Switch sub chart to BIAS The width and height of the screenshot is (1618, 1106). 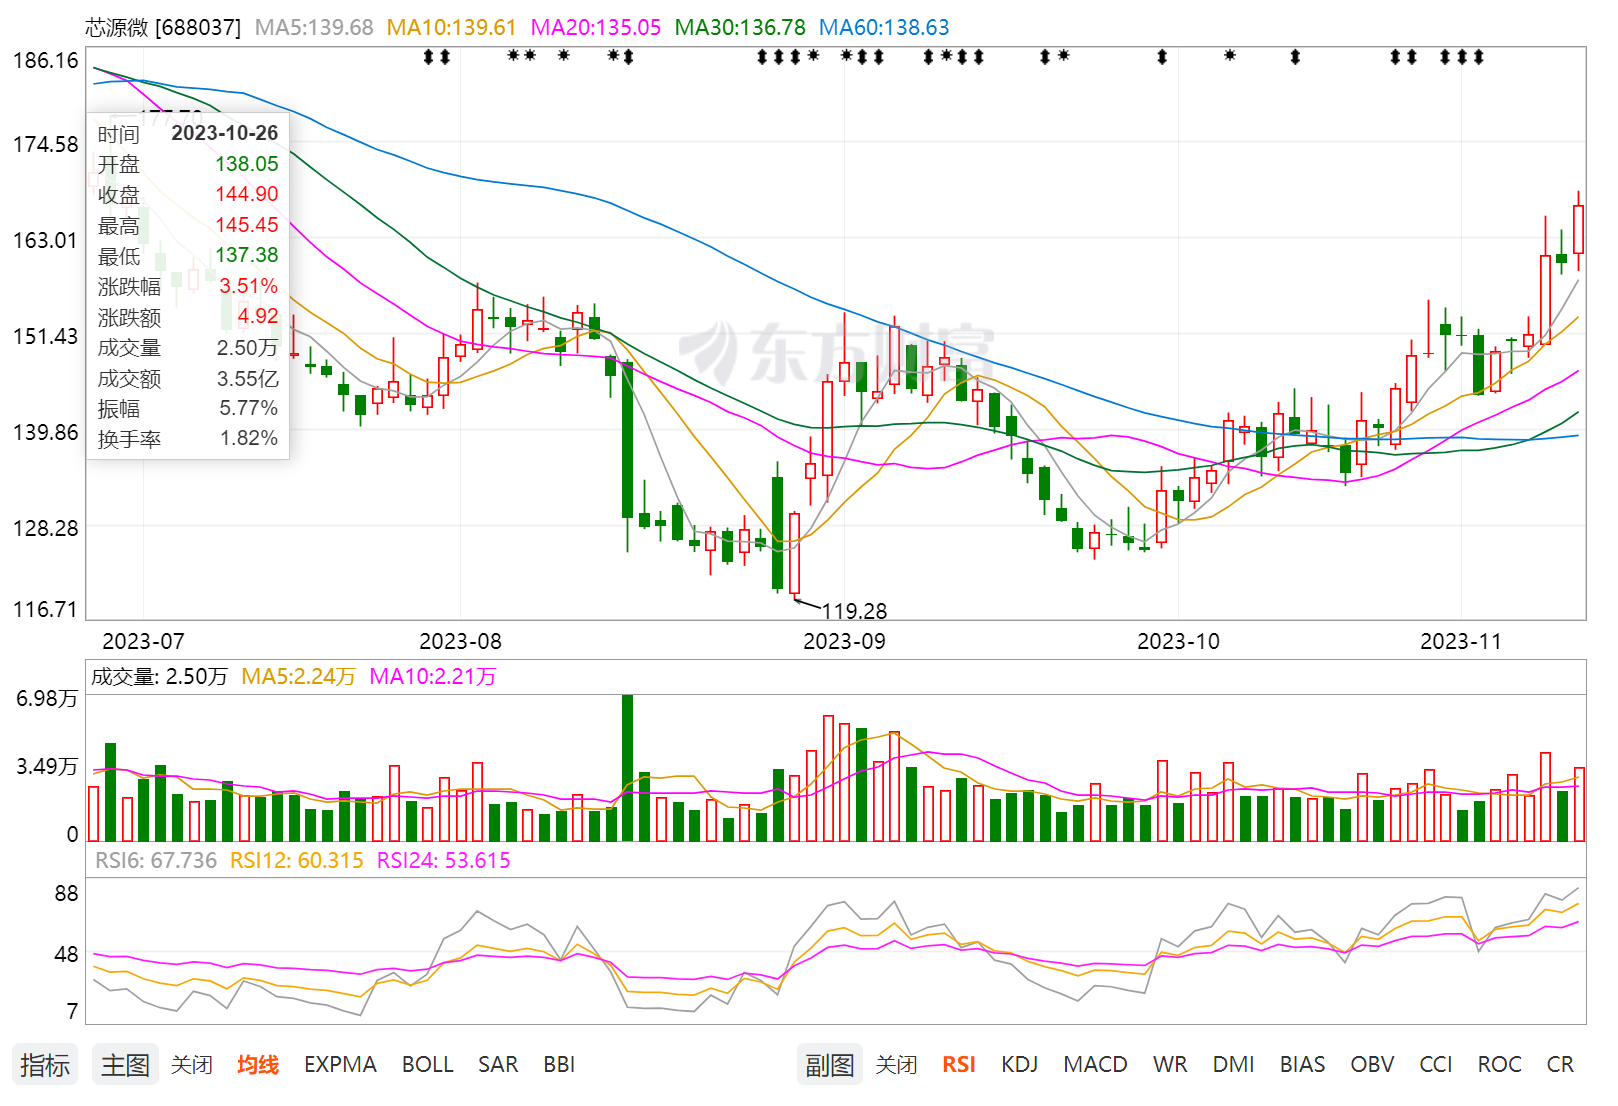pos(1302,1065)
